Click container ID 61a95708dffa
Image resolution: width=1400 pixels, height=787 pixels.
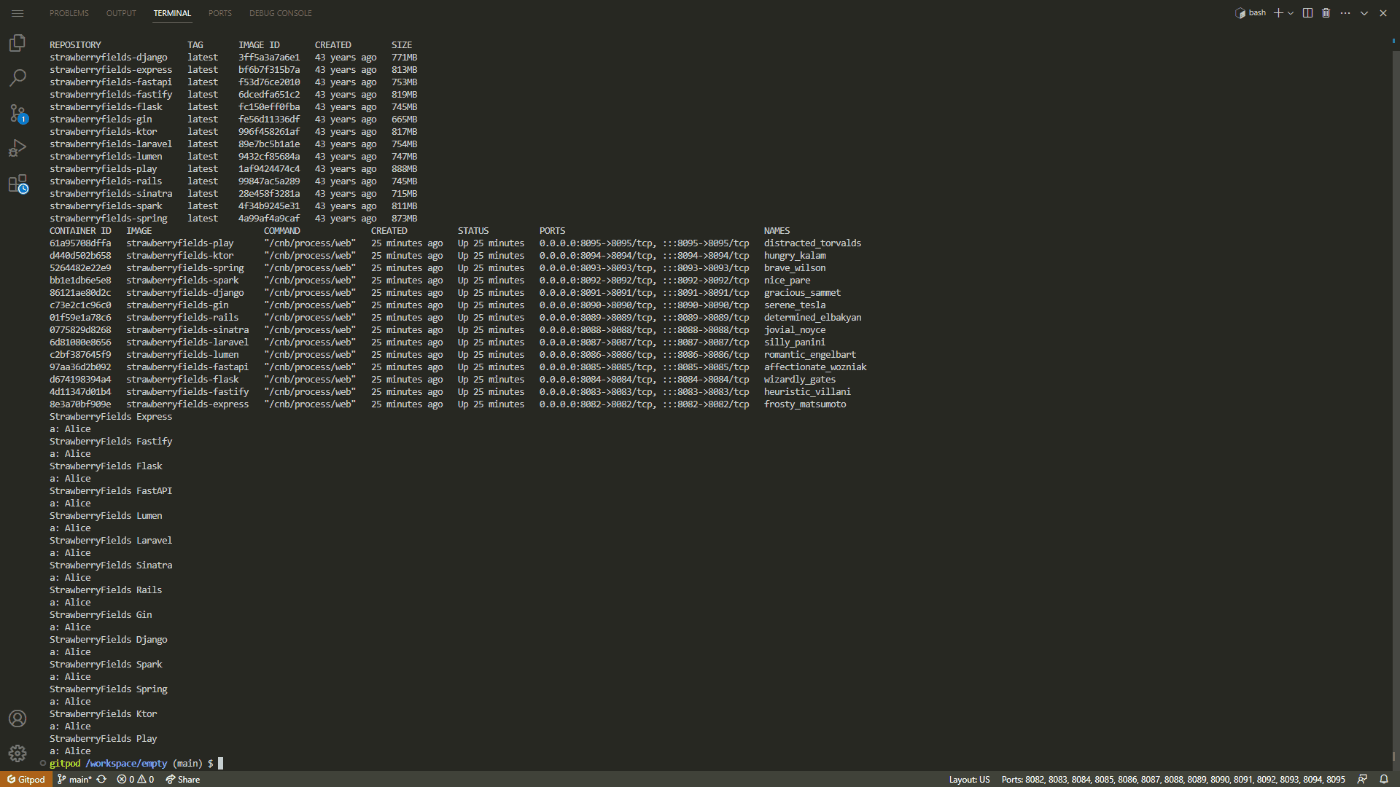[80, 243]
